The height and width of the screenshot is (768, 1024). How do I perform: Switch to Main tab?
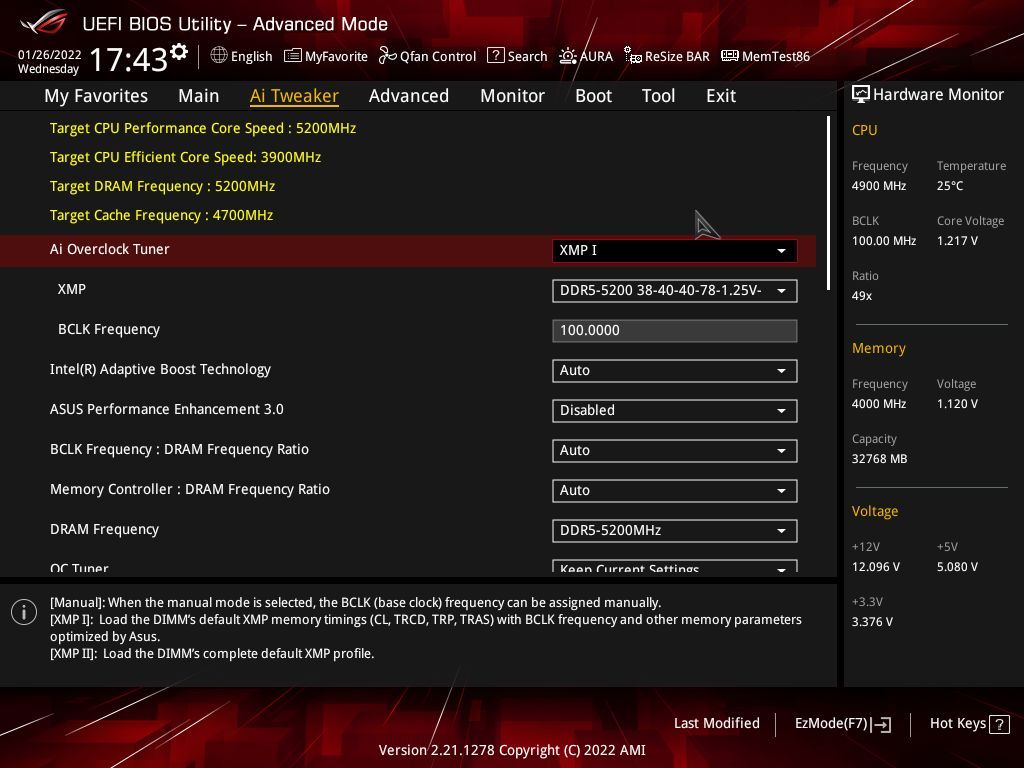click(x=199, y=96)
